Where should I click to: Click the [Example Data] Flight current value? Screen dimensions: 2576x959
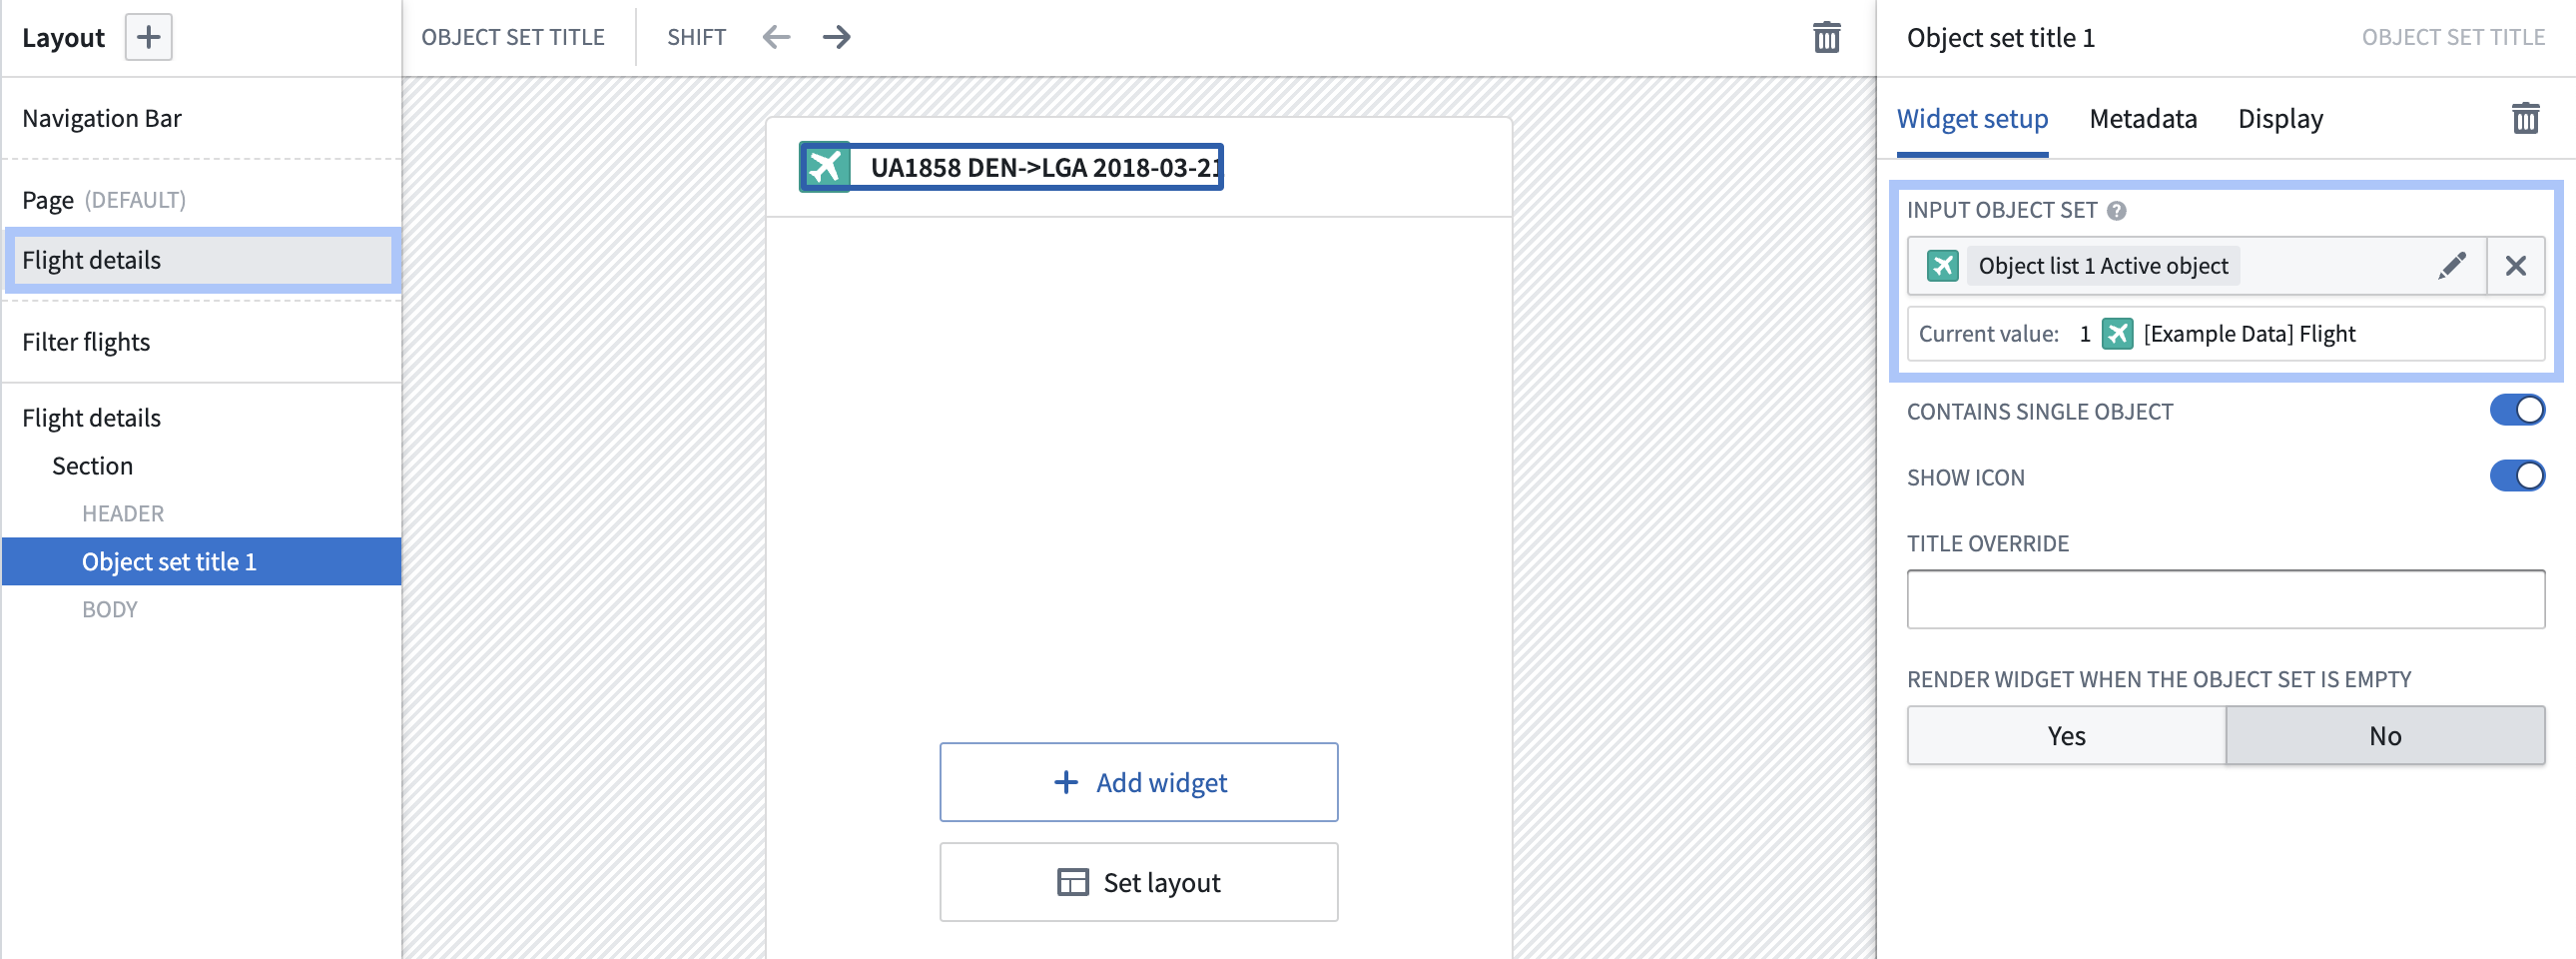coord(2248,333)
